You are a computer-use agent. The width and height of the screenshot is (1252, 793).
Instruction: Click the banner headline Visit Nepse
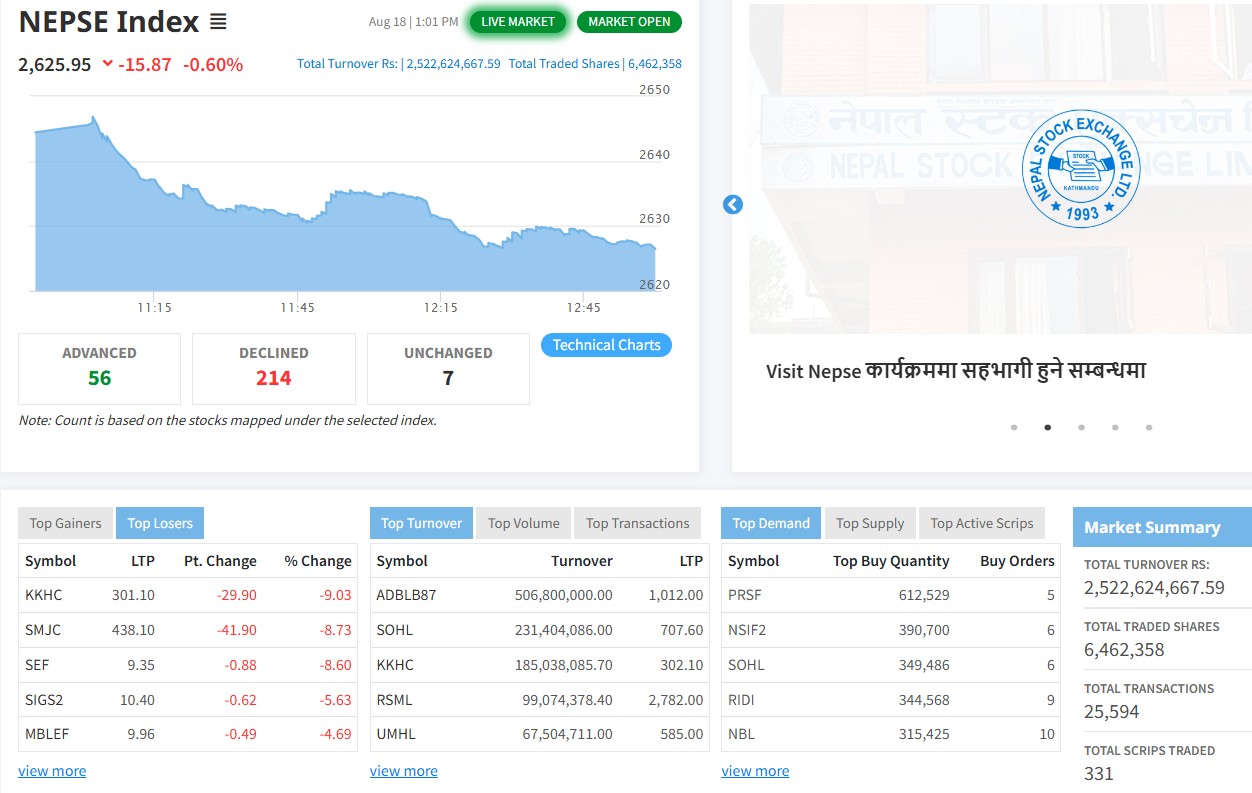click(x=956, y=370)
